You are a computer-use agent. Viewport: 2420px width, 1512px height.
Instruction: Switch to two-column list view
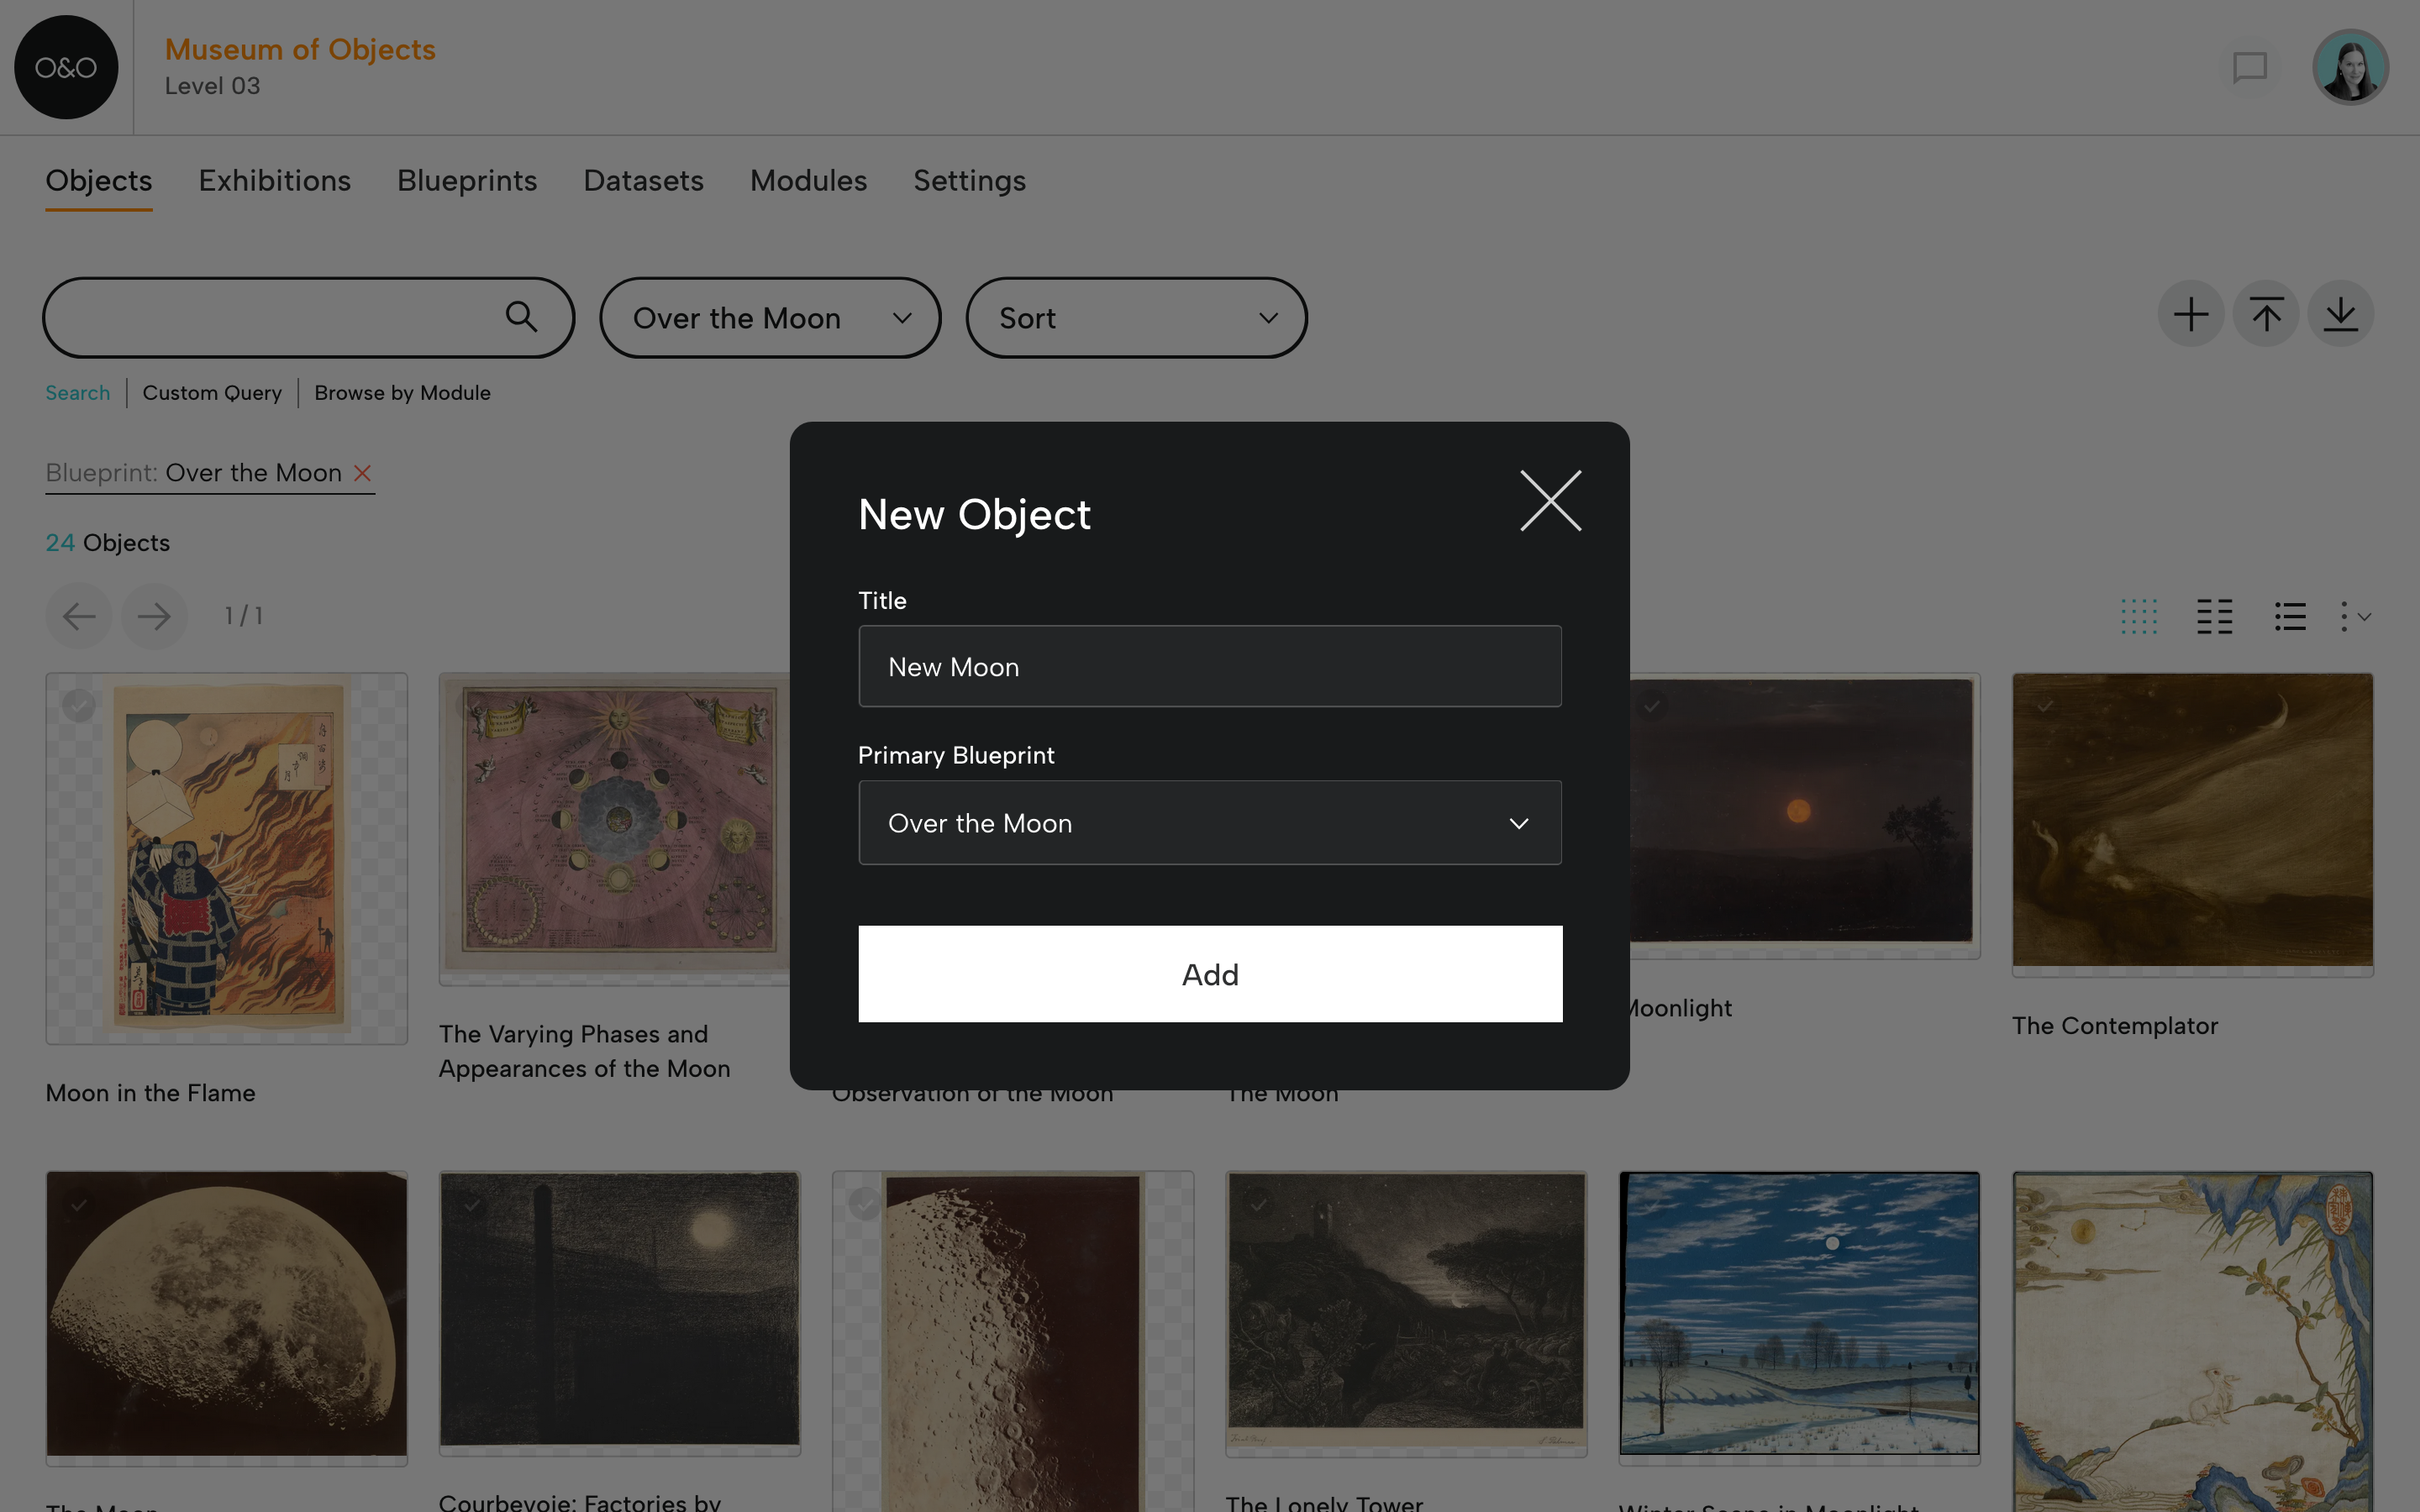(x=2214, y=616)
